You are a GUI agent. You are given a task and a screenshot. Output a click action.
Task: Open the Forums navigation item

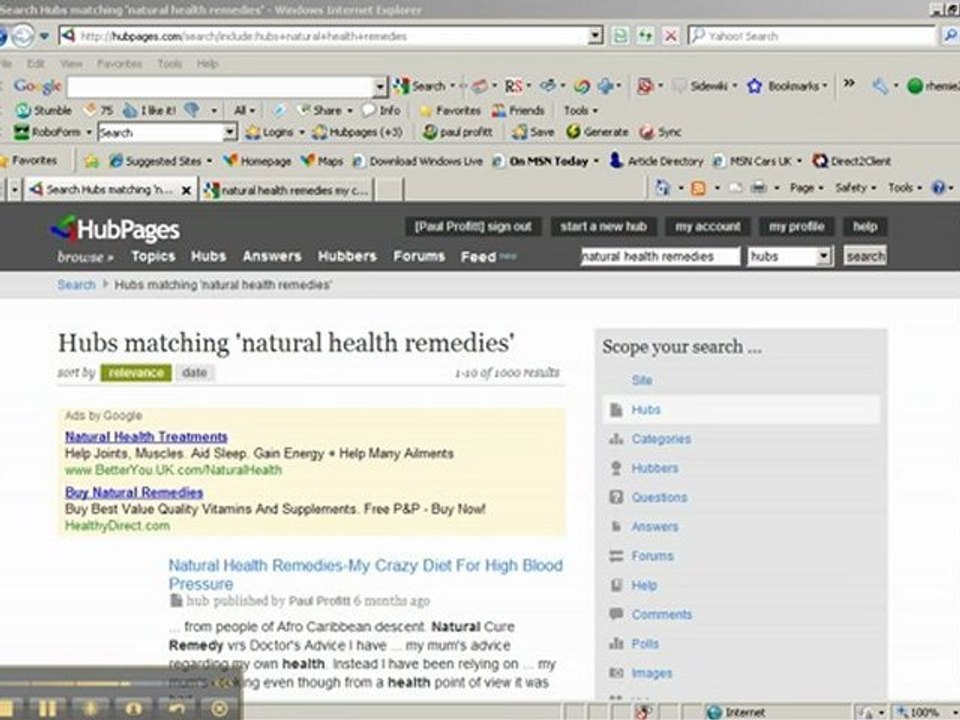[419, 257]
